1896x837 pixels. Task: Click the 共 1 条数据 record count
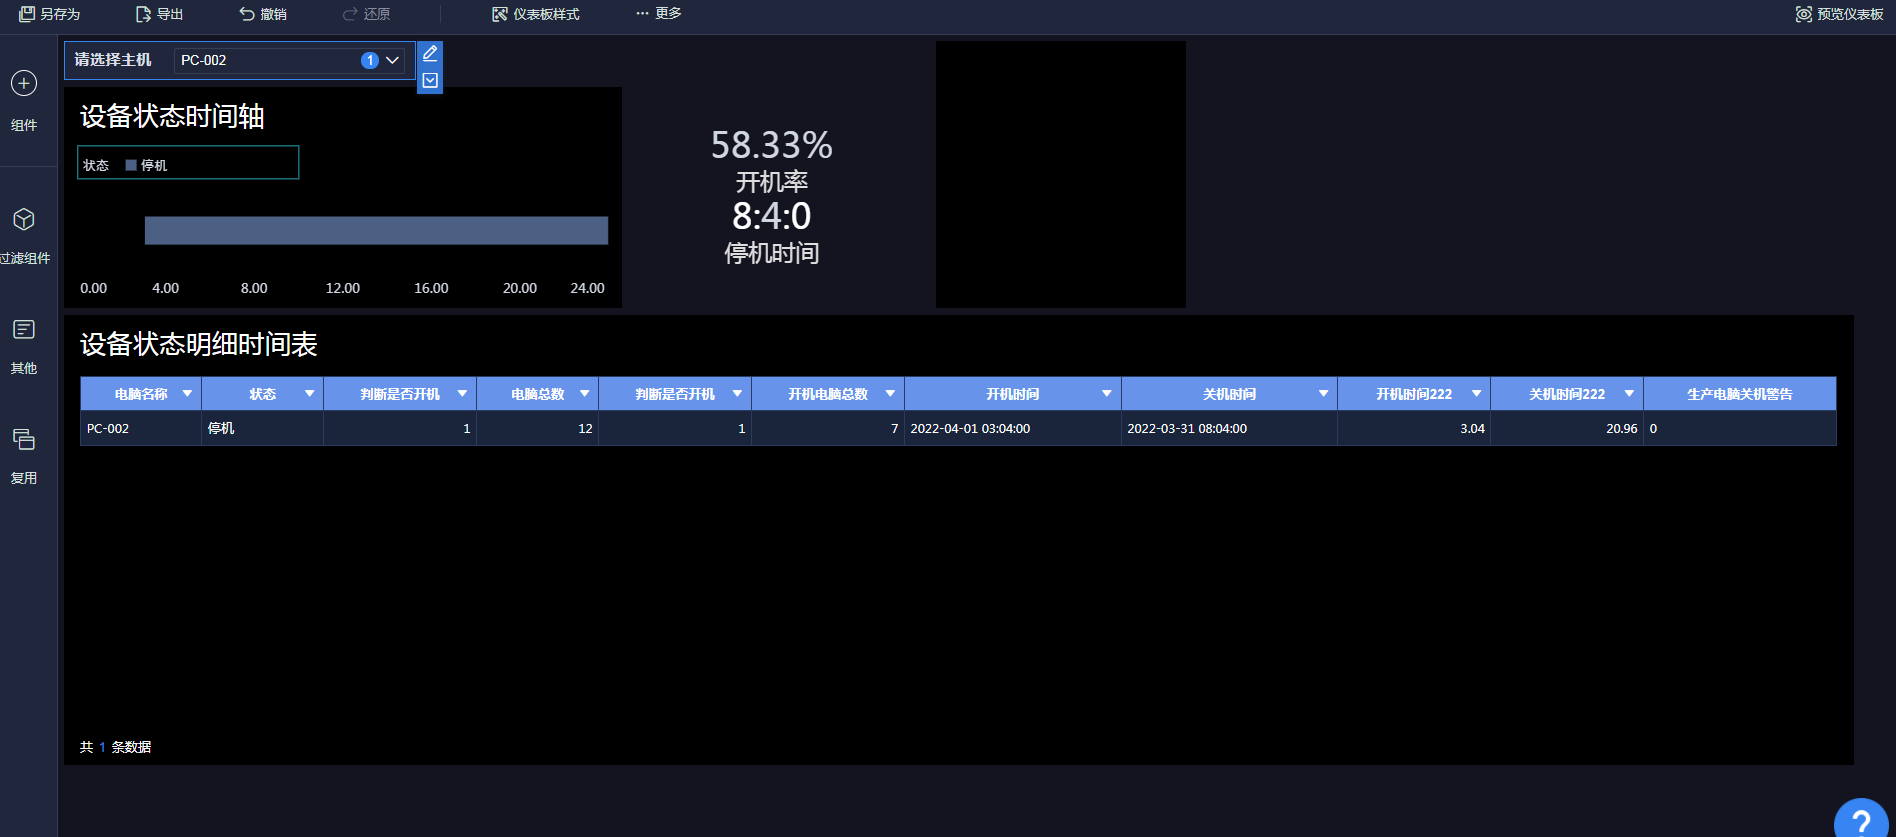116,747
